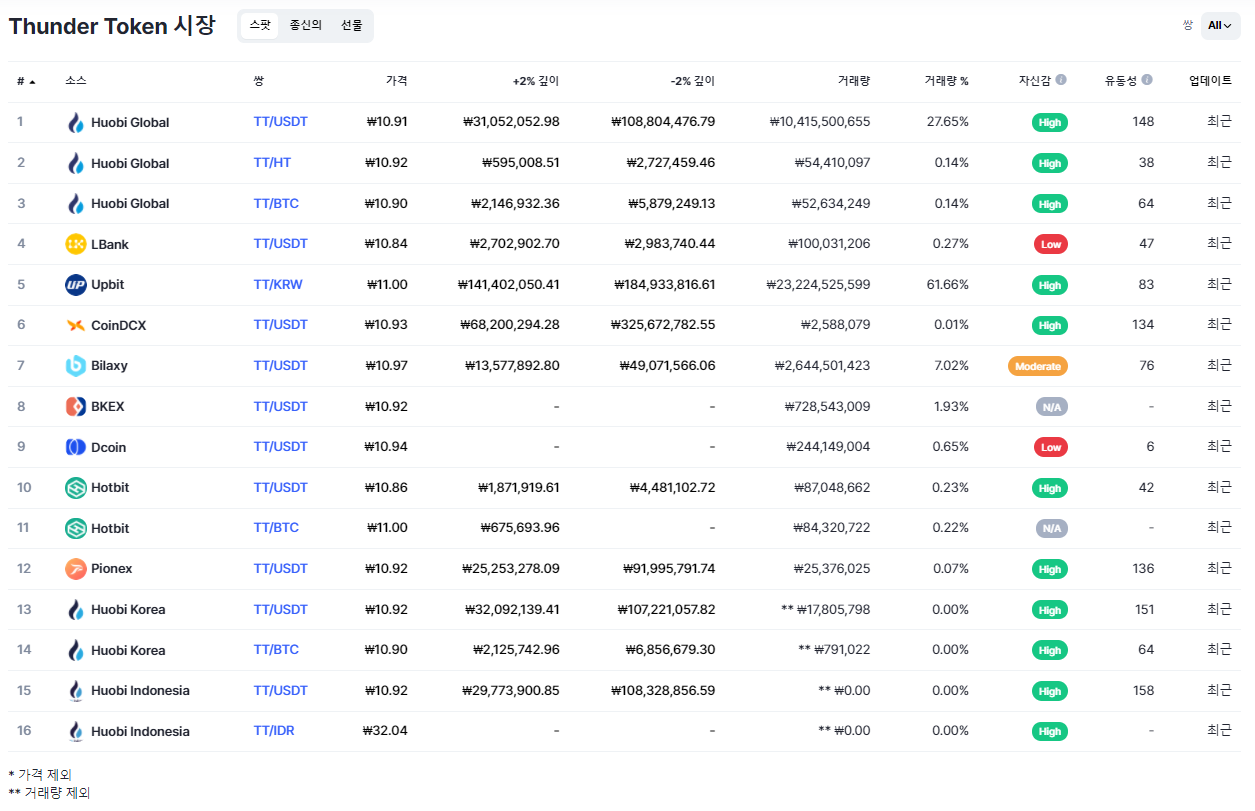
Task: Click volume ₩728,543,009 in BKEX row
Action: pyautogui.click(x=827, y=407)
